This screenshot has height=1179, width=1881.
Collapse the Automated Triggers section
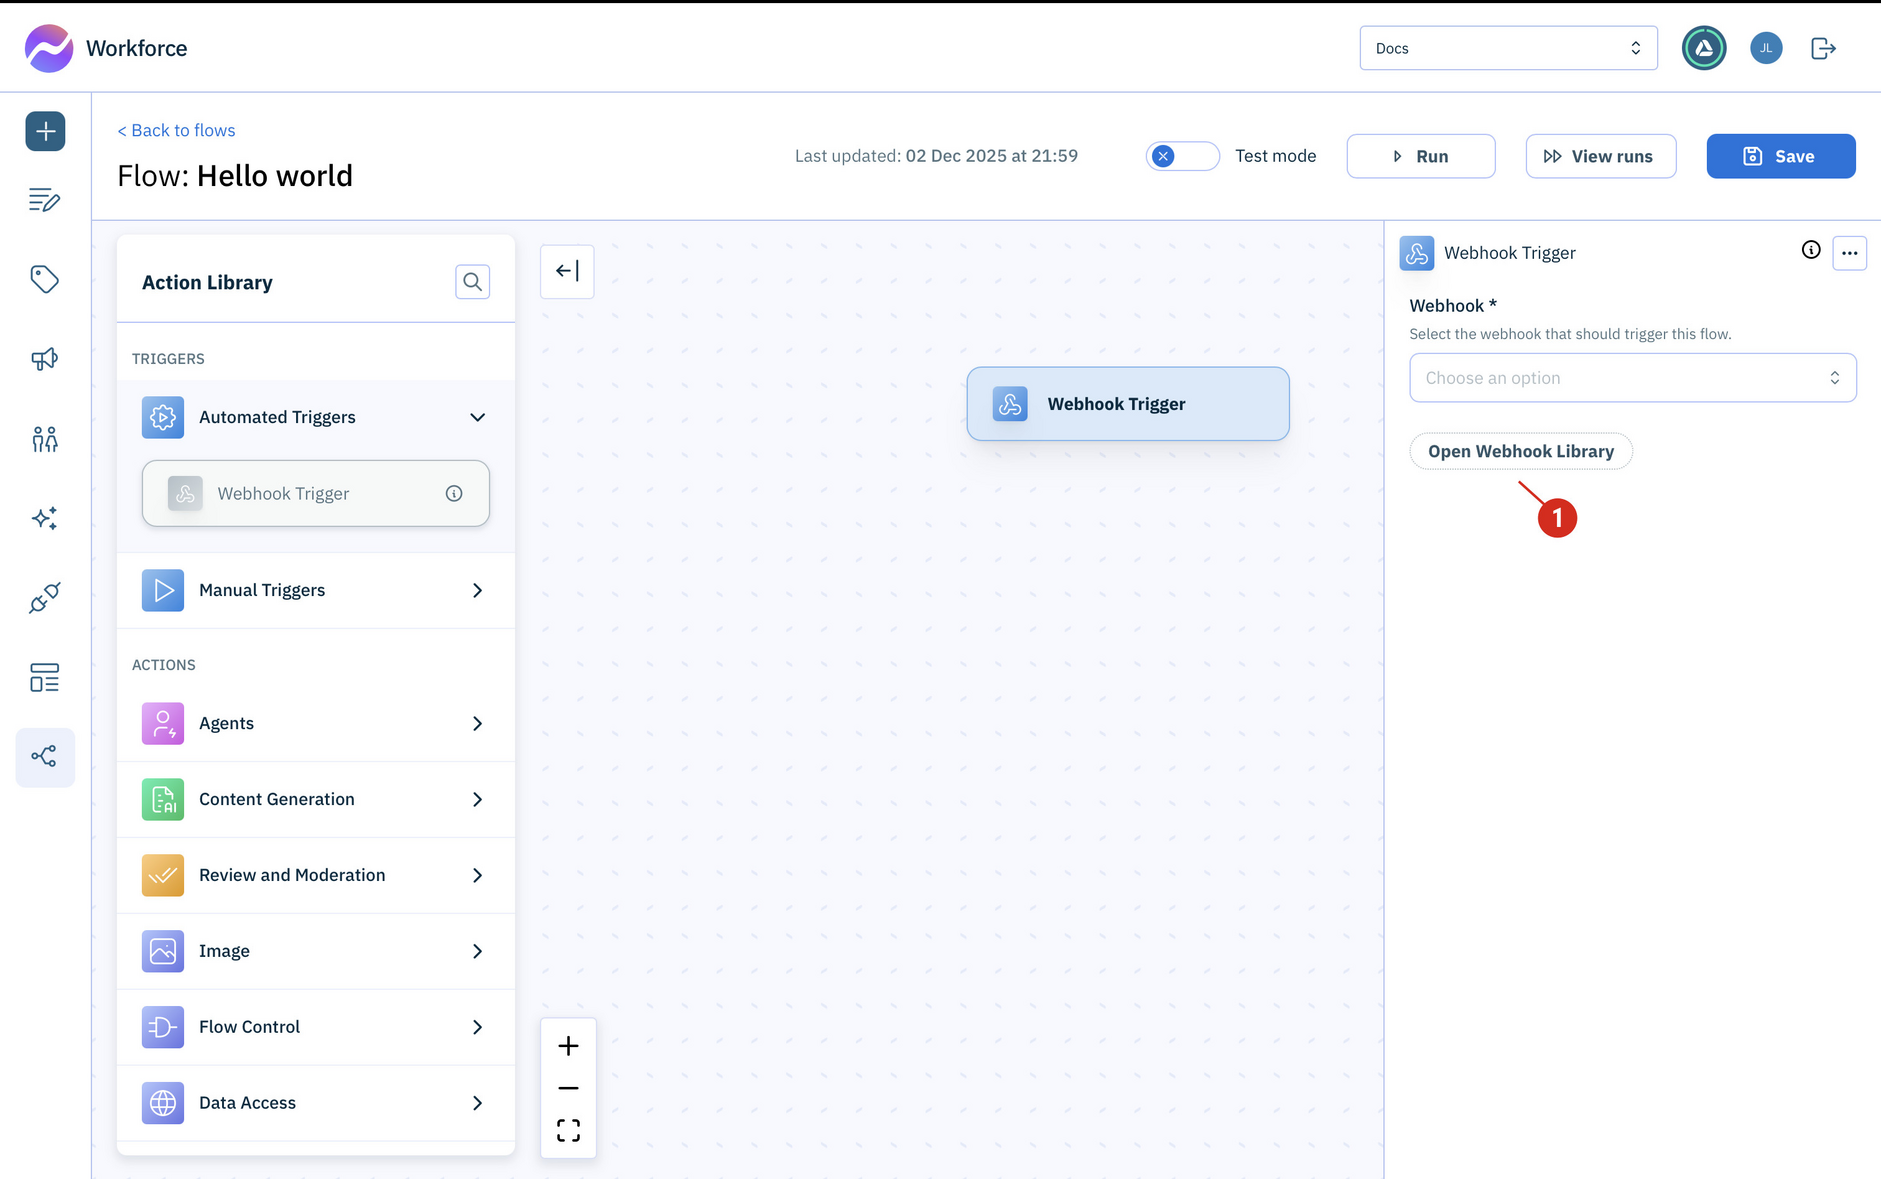coord(477,417)
